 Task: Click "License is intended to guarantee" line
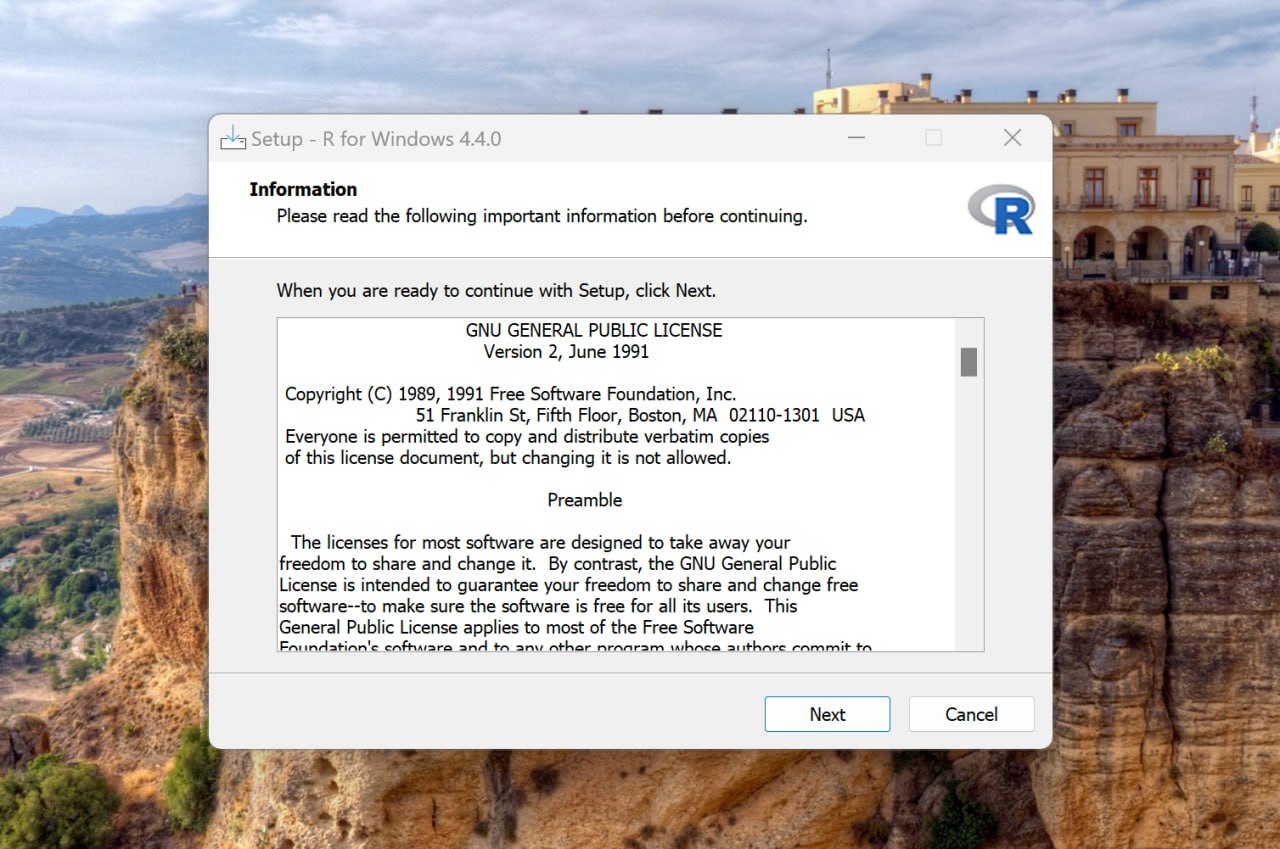[568, 585]
